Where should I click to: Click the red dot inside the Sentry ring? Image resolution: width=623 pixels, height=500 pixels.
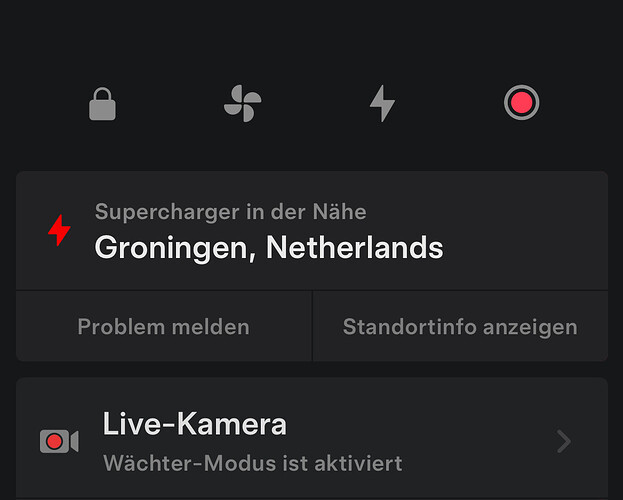click(521, 103)
